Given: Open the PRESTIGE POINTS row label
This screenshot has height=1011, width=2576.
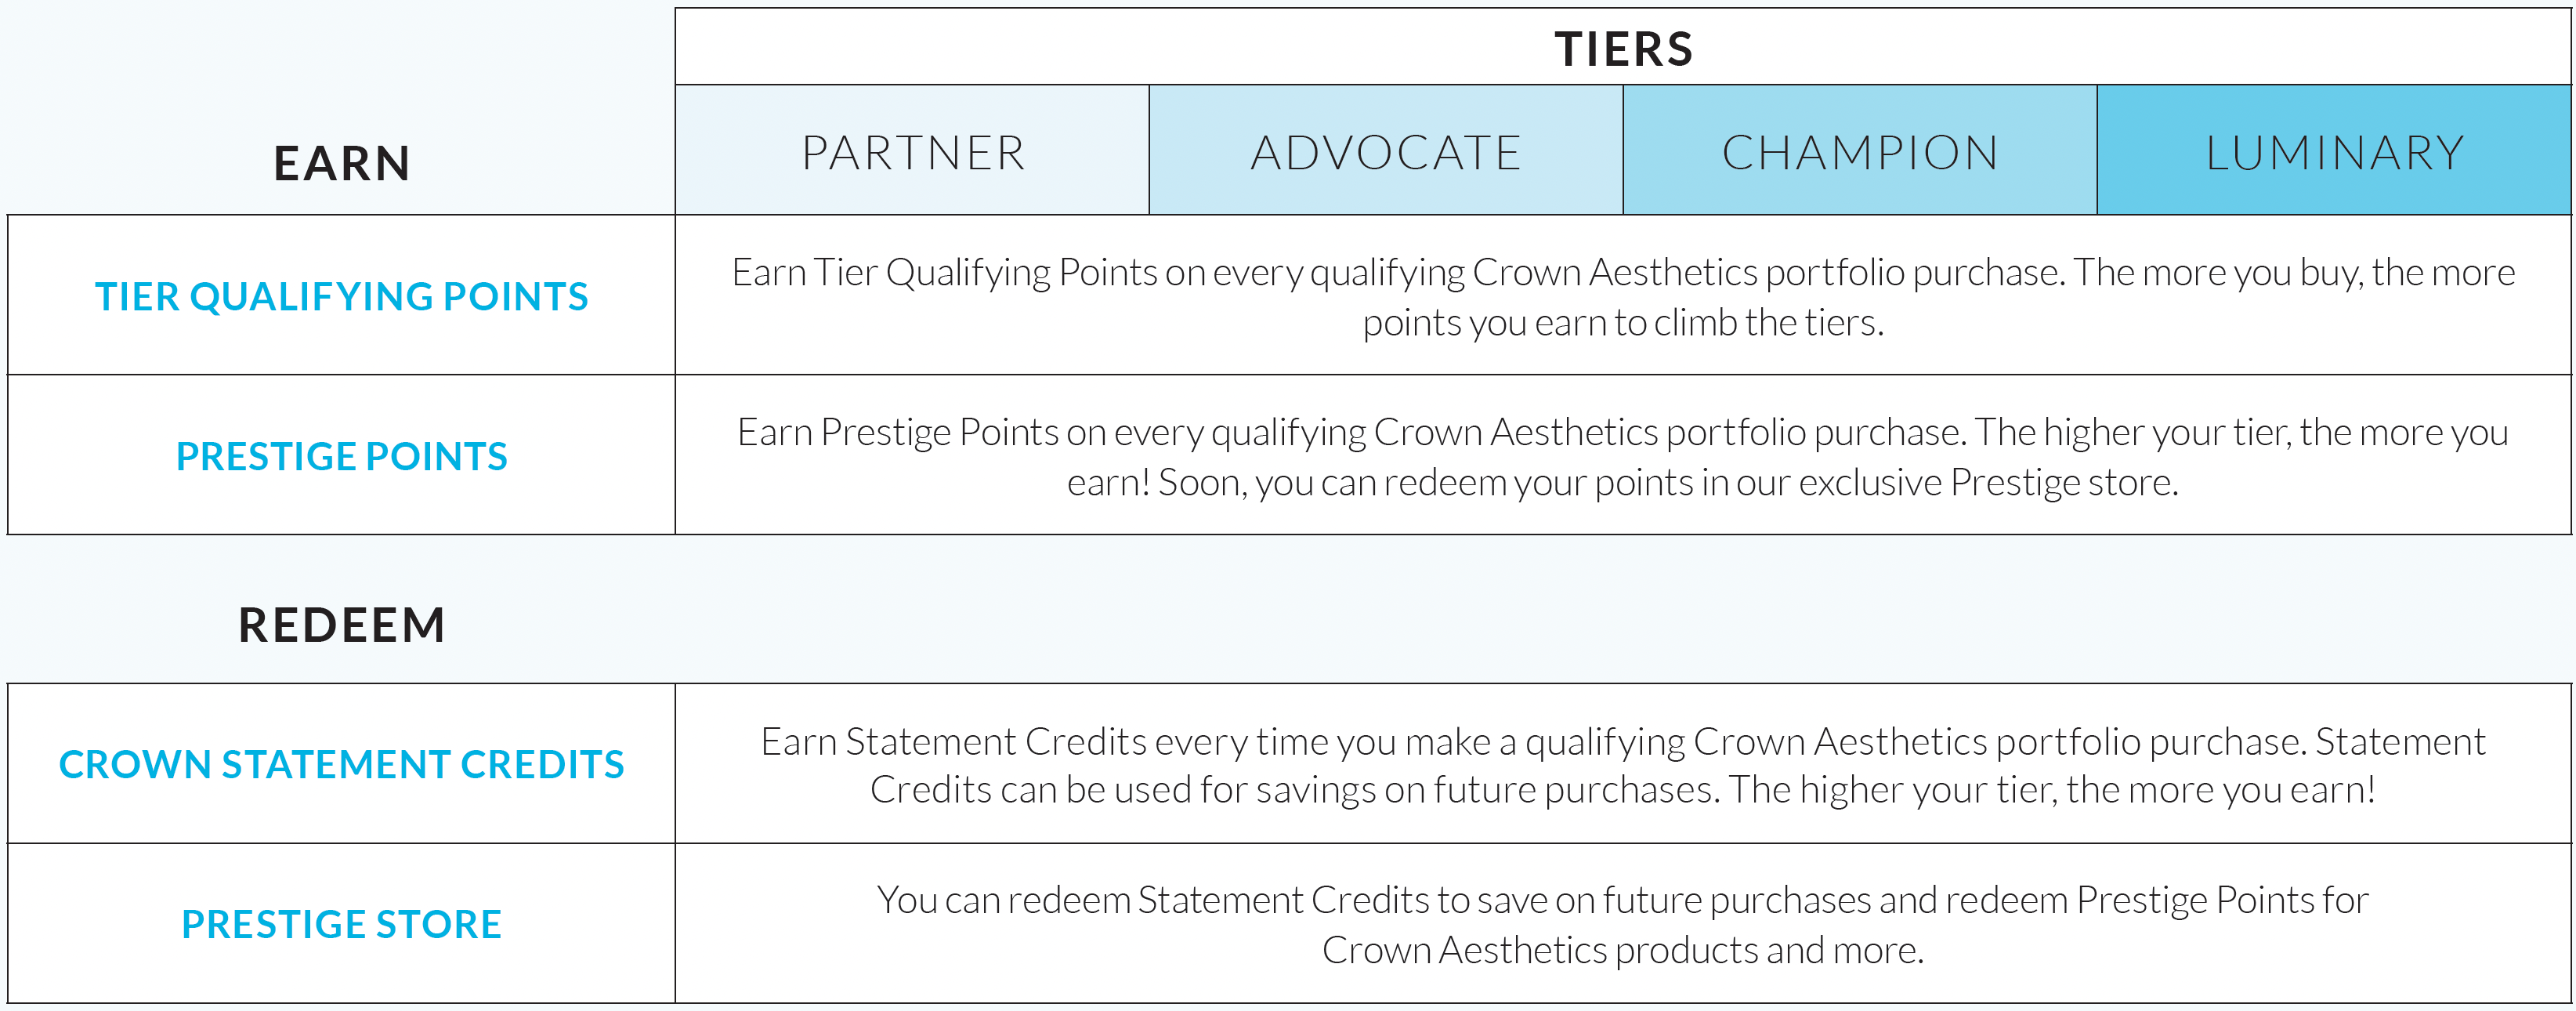Looking at the screenshot, I should point(342,456).
